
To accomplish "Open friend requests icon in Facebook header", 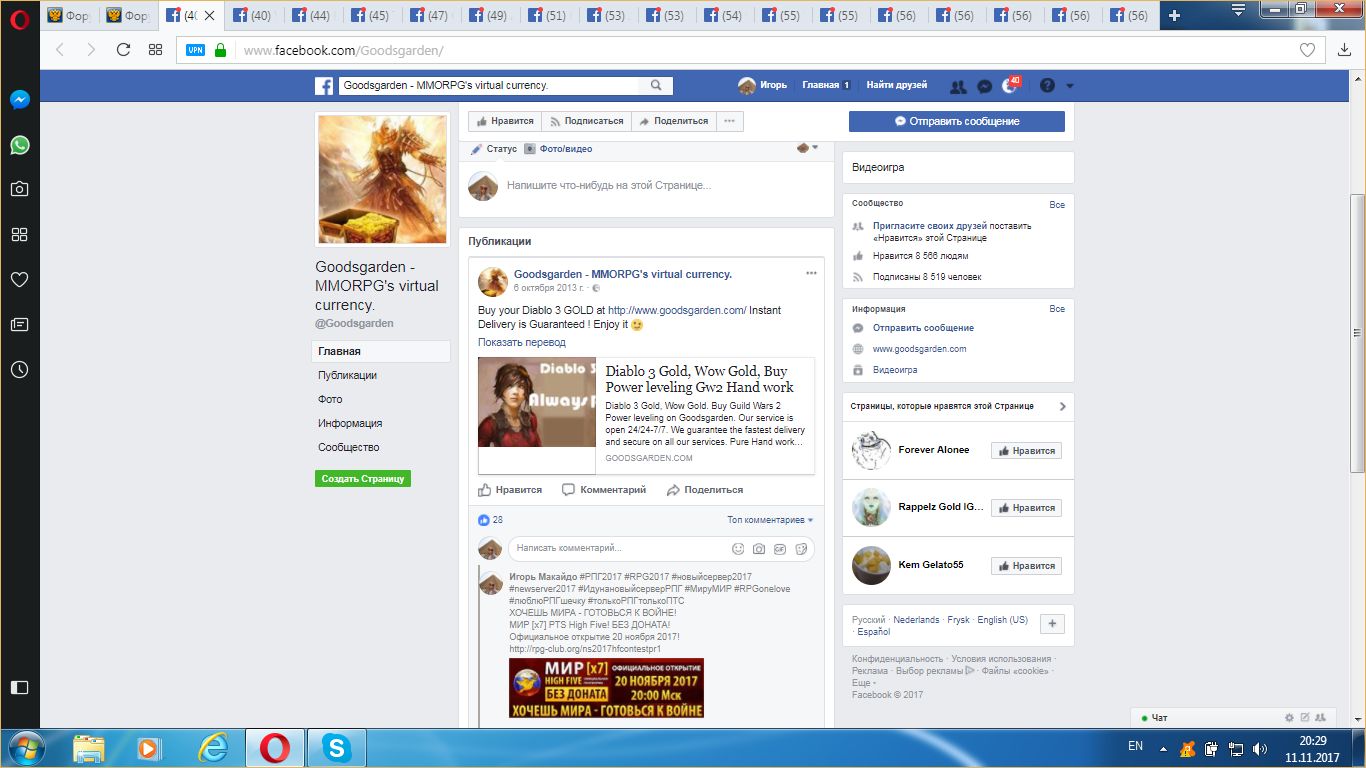I will 958,86.
